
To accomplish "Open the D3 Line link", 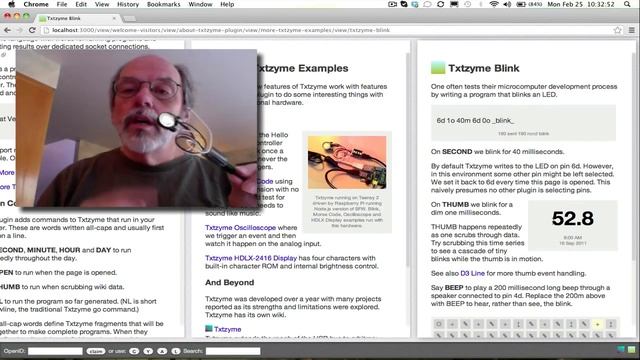I will click(x=472, y=273).
